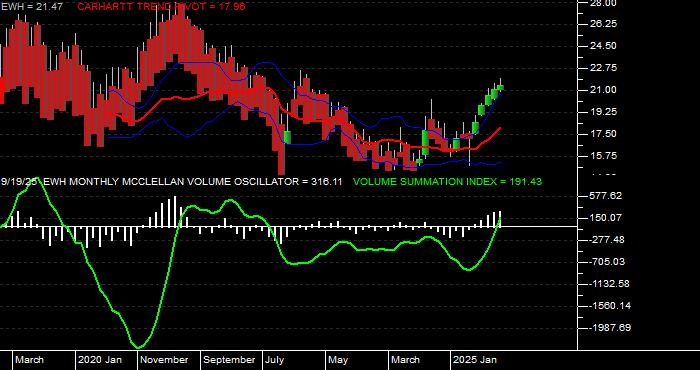Screen dimensions: 700x370
Task: Click the 15.75 price axis label
Action: (603, 156)
